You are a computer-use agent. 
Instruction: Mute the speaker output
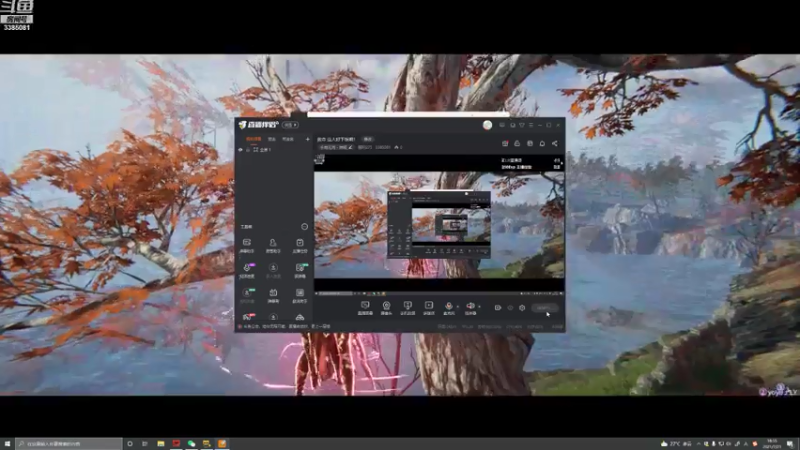[x=470, y=308]
